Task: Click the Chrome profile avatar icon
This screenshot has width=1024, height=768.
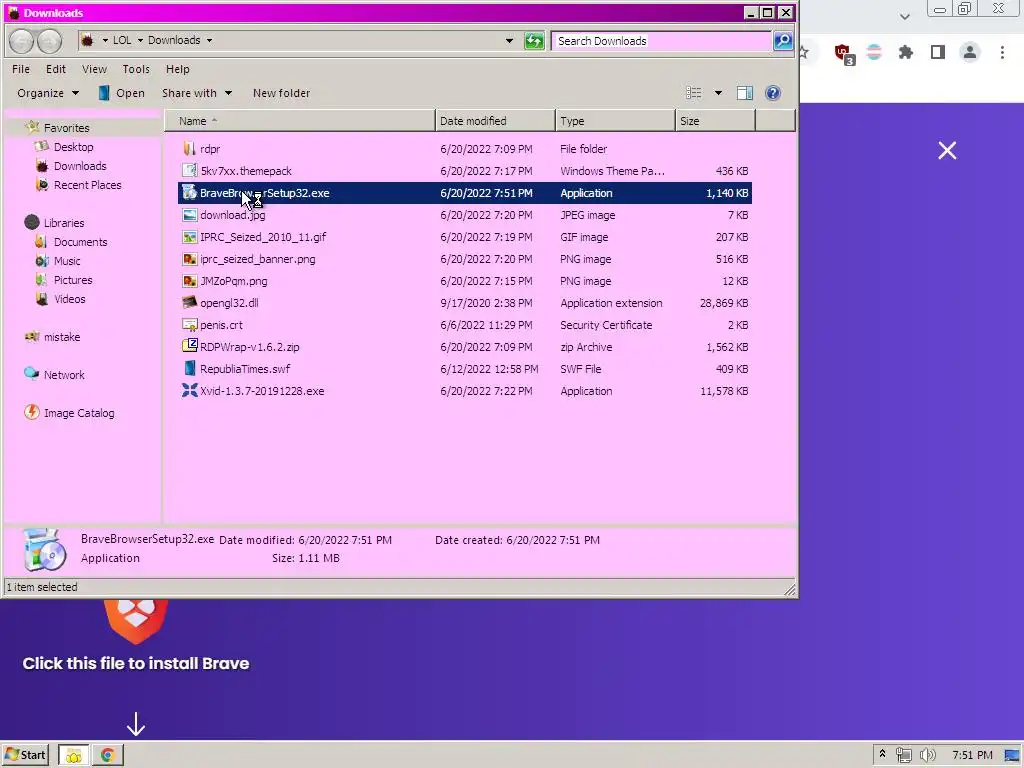Action: point(970,52)
